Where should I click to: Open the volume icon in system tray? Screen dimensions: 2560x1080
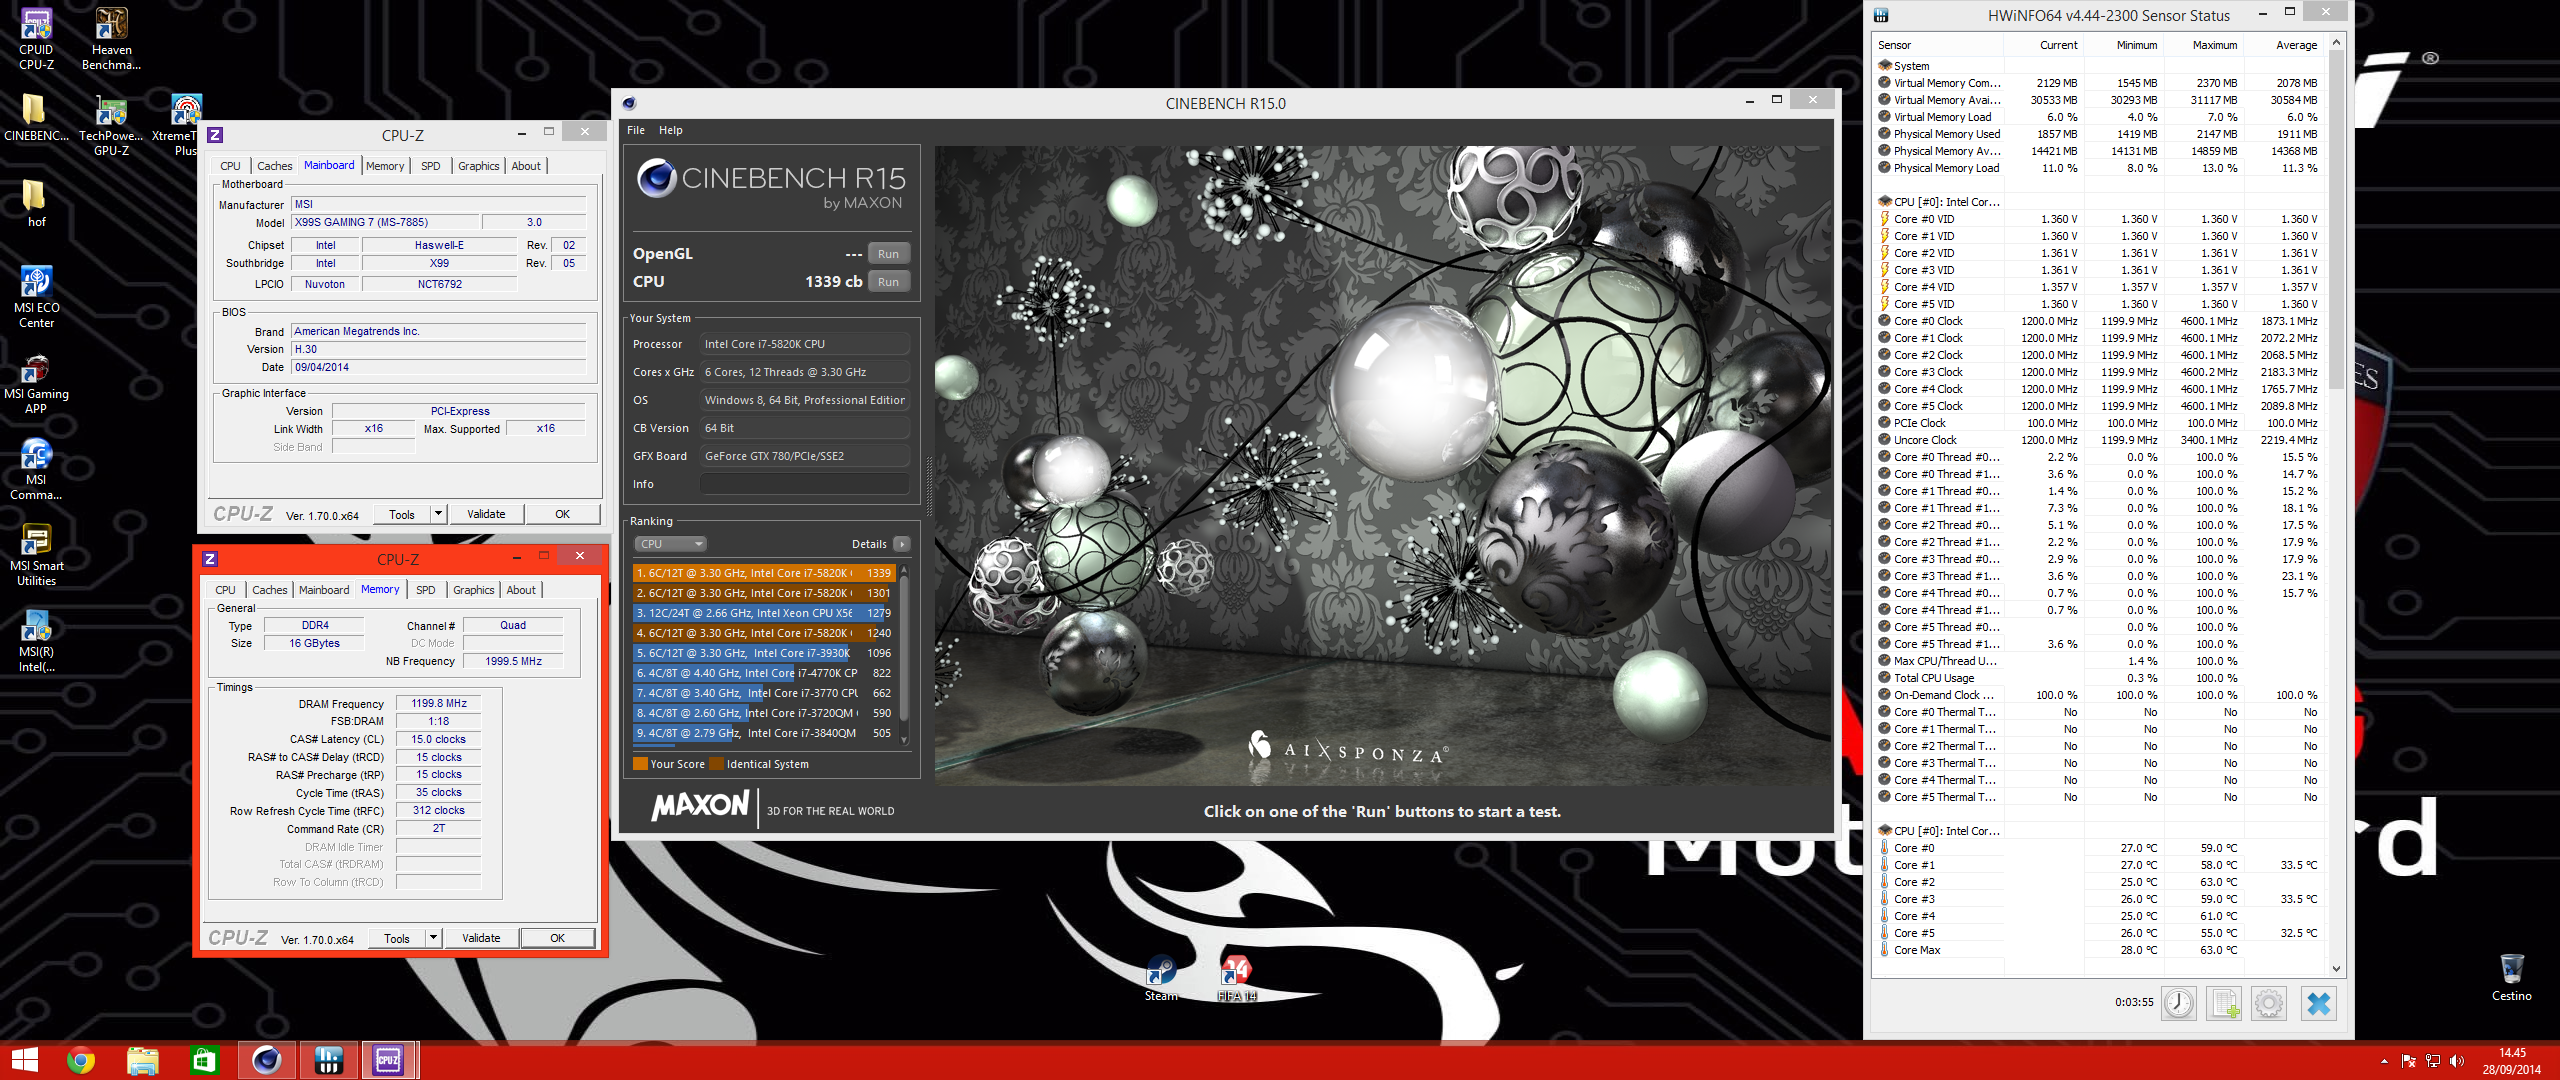coord(2457,1061)
